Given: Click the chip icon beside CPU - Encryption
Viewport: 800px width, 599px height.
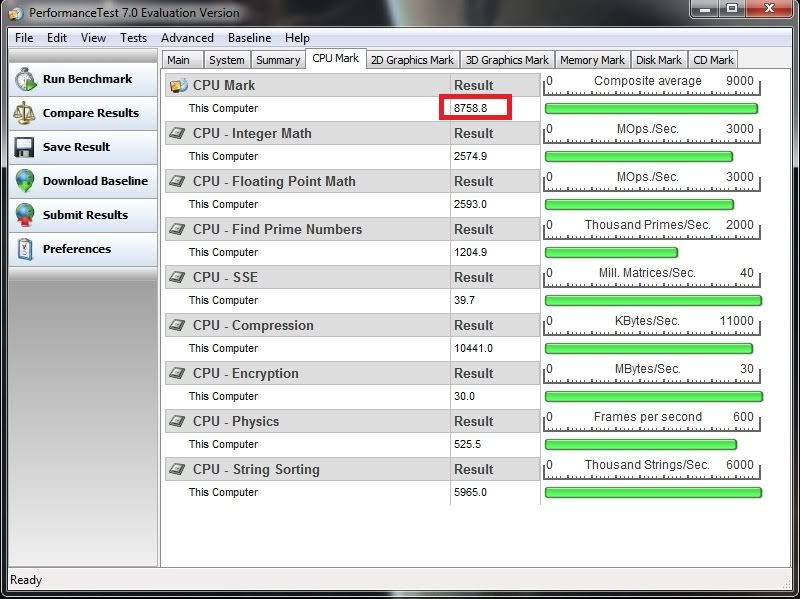Looking at the screenshot, I should [x=177, y=373].
